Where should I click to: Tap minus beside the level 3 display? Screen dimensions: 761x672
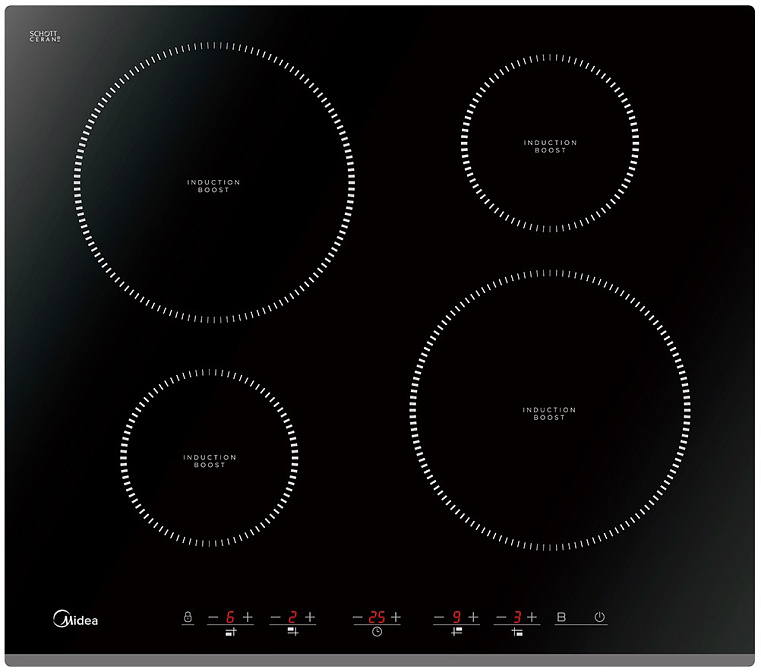pyautogui.click(x=501, y=617)
